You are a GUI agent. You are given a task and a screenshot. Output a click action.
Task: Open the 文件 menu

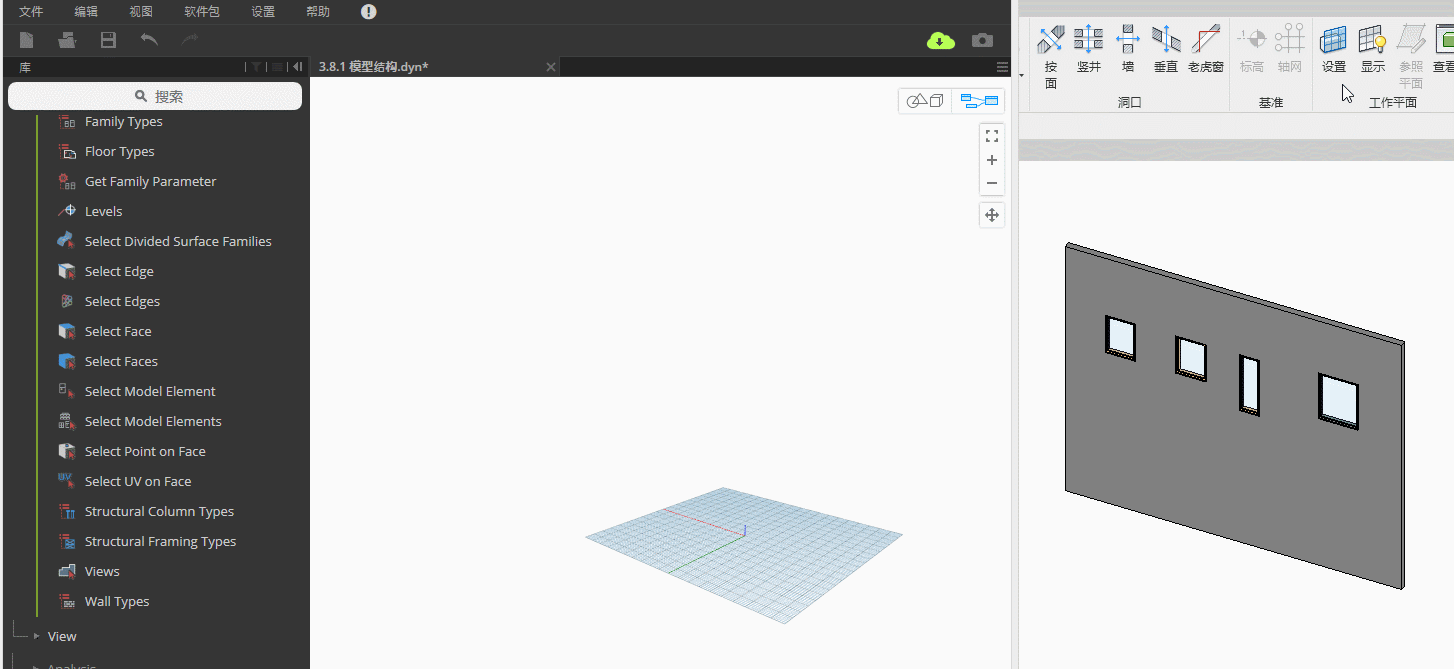(31, 12)
